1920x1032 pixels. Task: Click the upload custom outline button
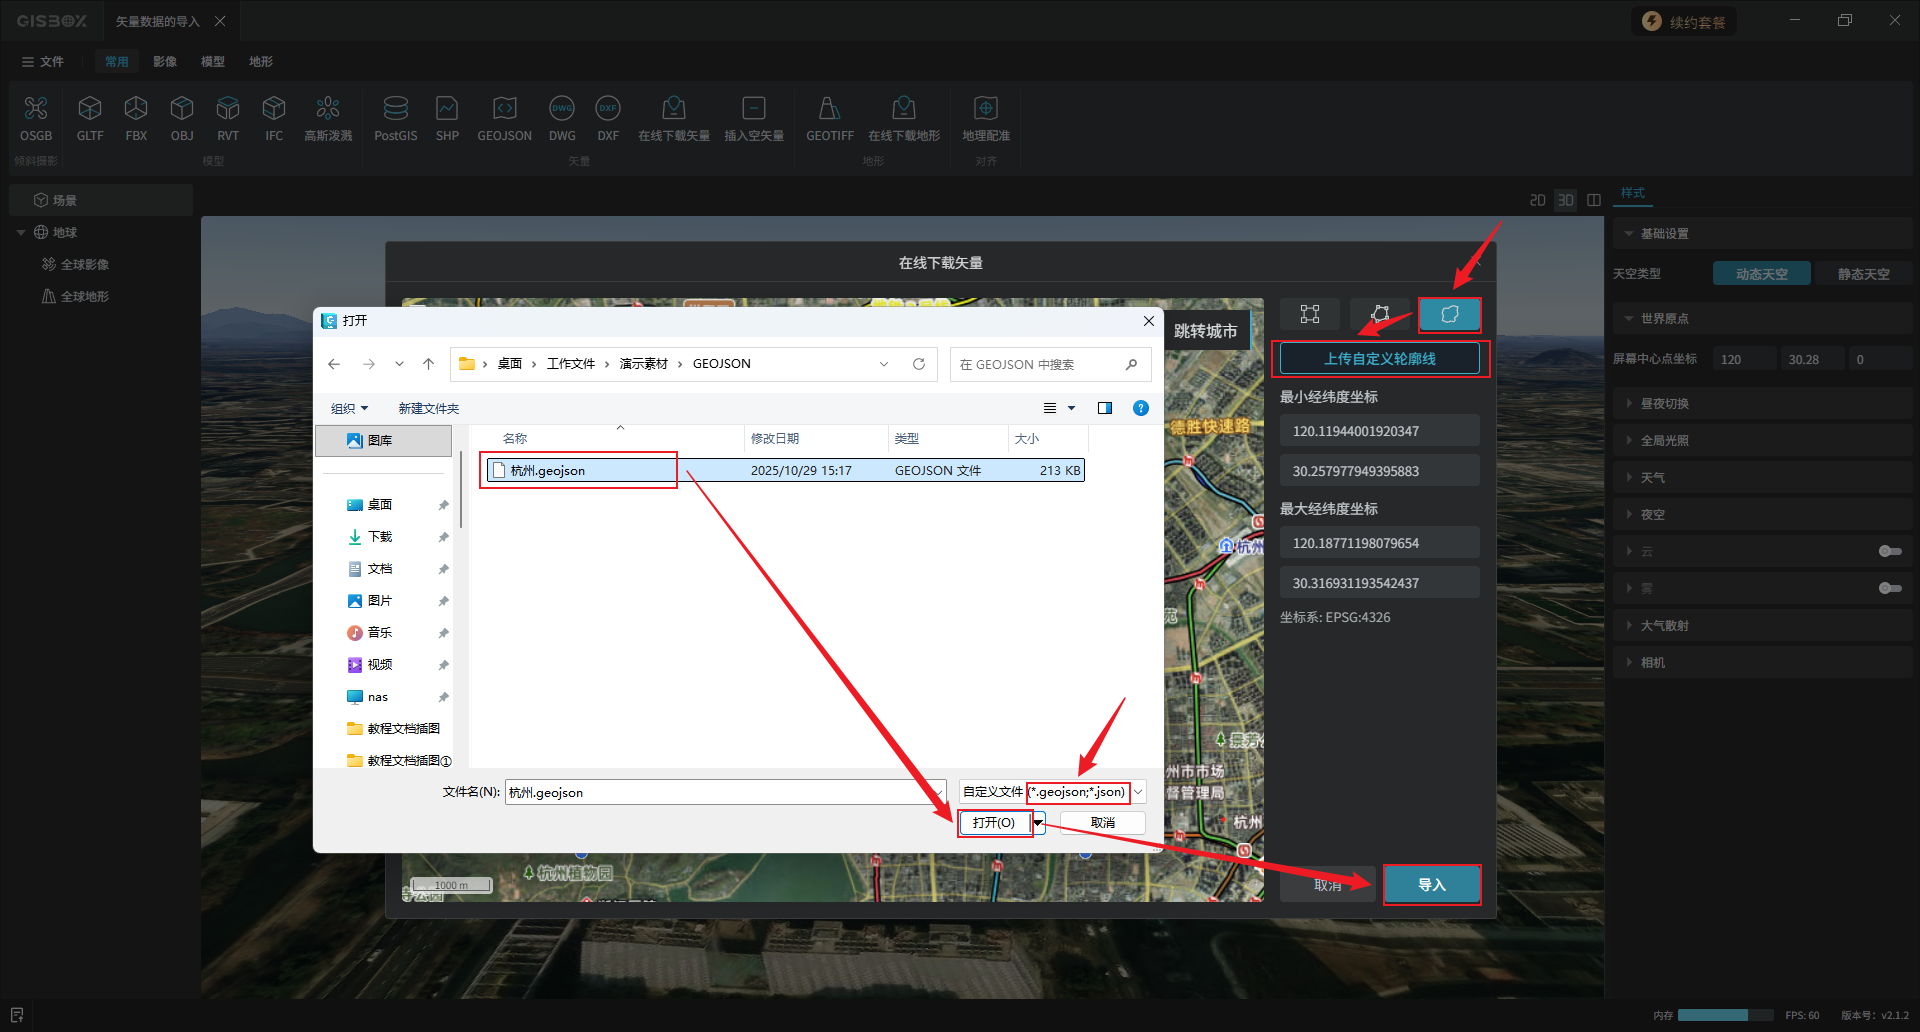coord(1379,359)
